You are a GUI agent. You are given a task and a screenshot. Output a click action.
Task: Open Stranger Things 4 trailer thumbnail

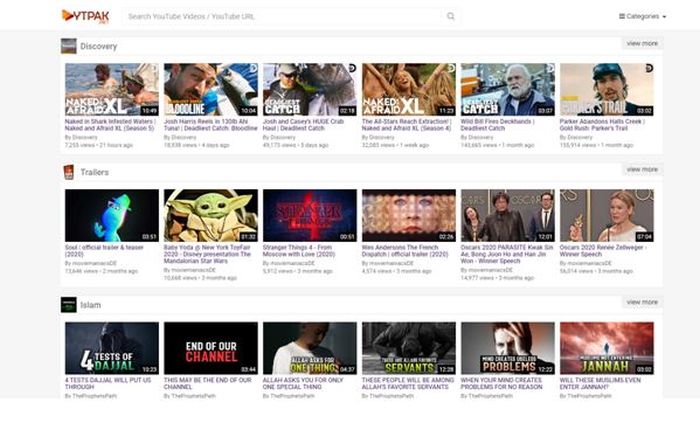point(309,215)
